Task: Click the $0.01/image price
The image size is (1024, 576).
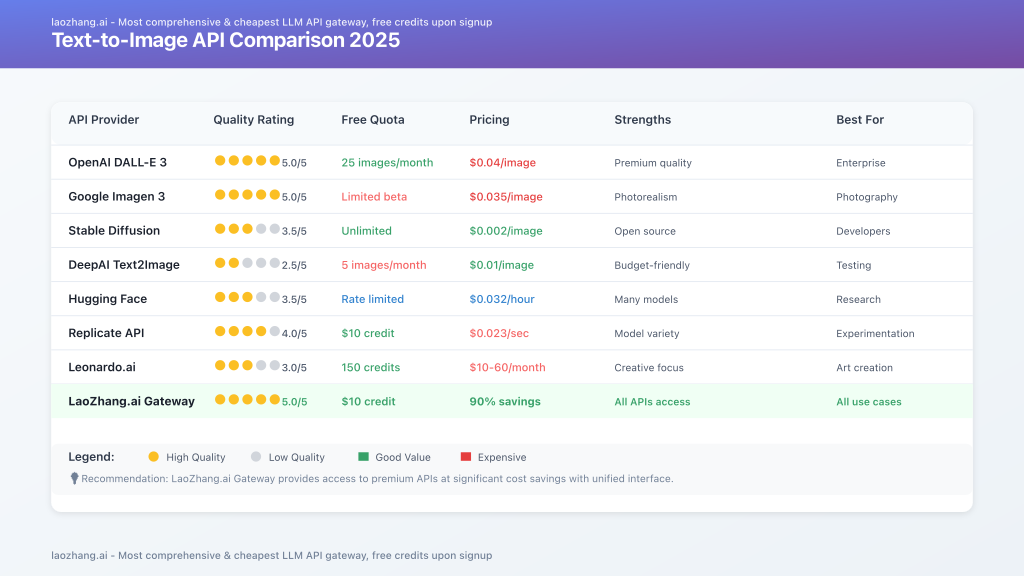Action: point(501,264)
